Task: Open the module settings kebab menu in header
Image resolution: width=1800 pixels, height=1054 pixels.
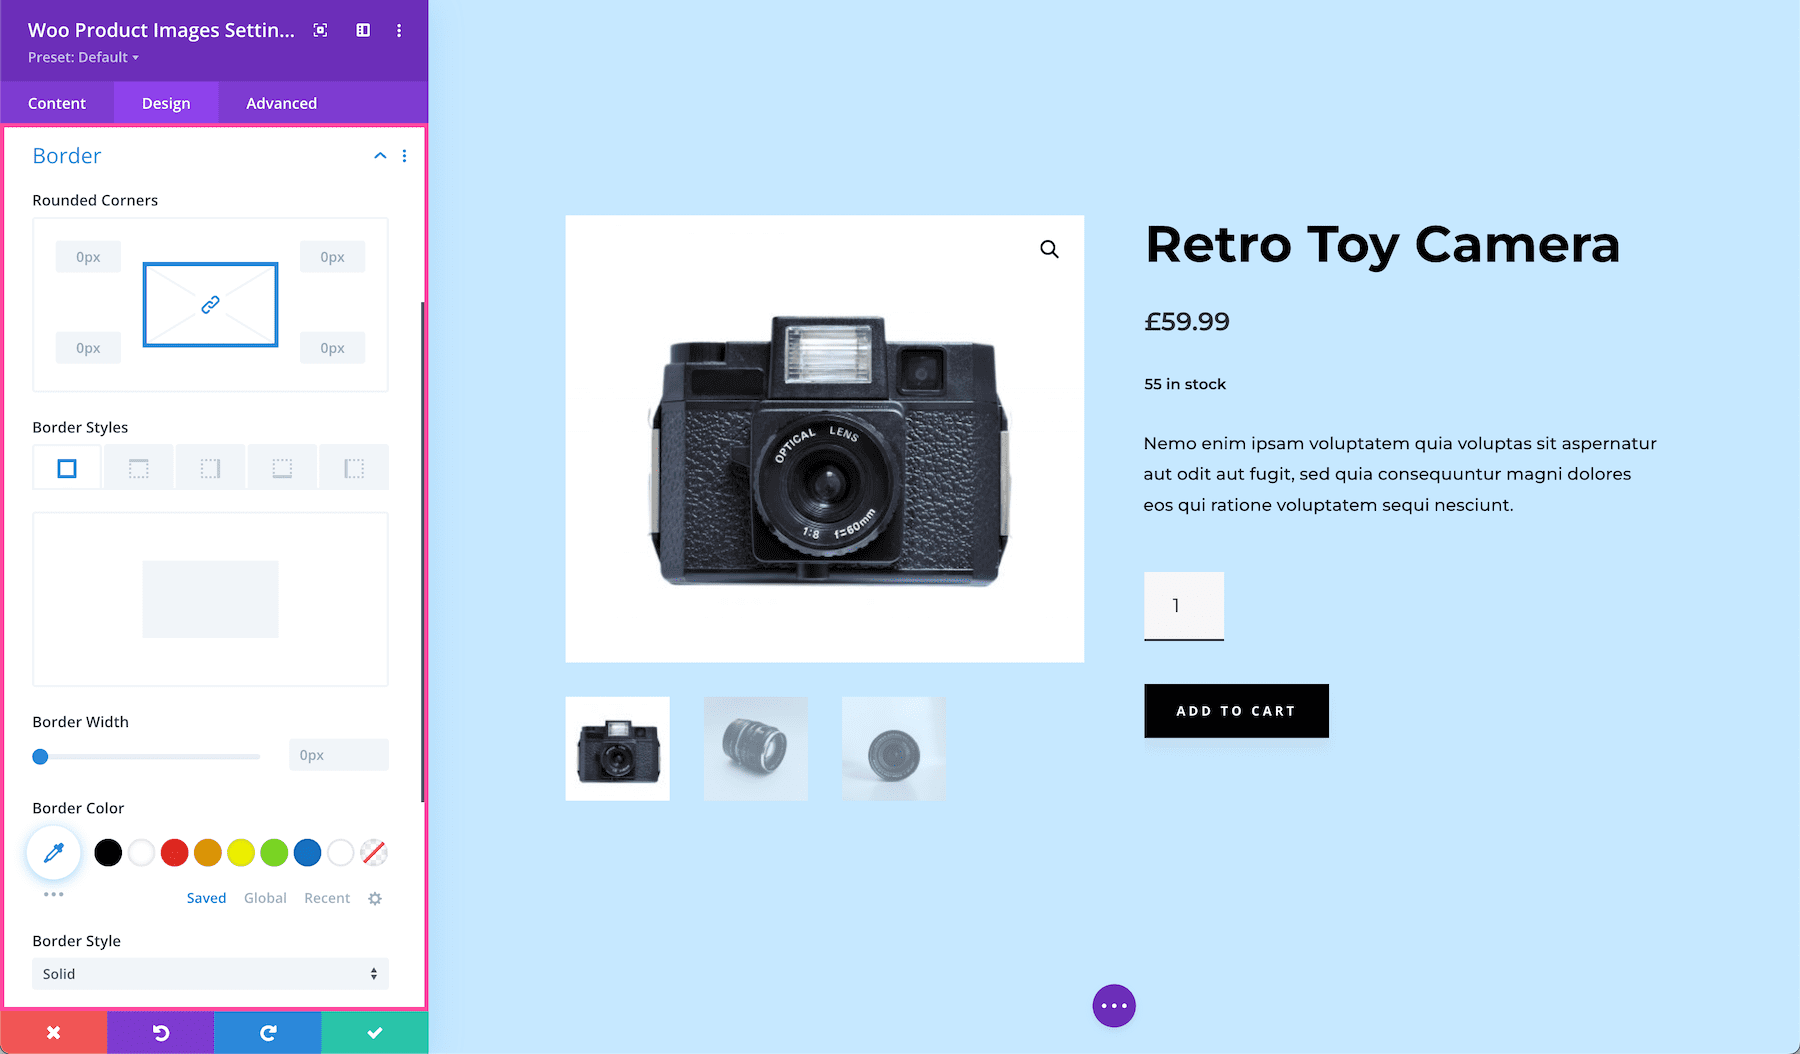Action: point(399,31)
